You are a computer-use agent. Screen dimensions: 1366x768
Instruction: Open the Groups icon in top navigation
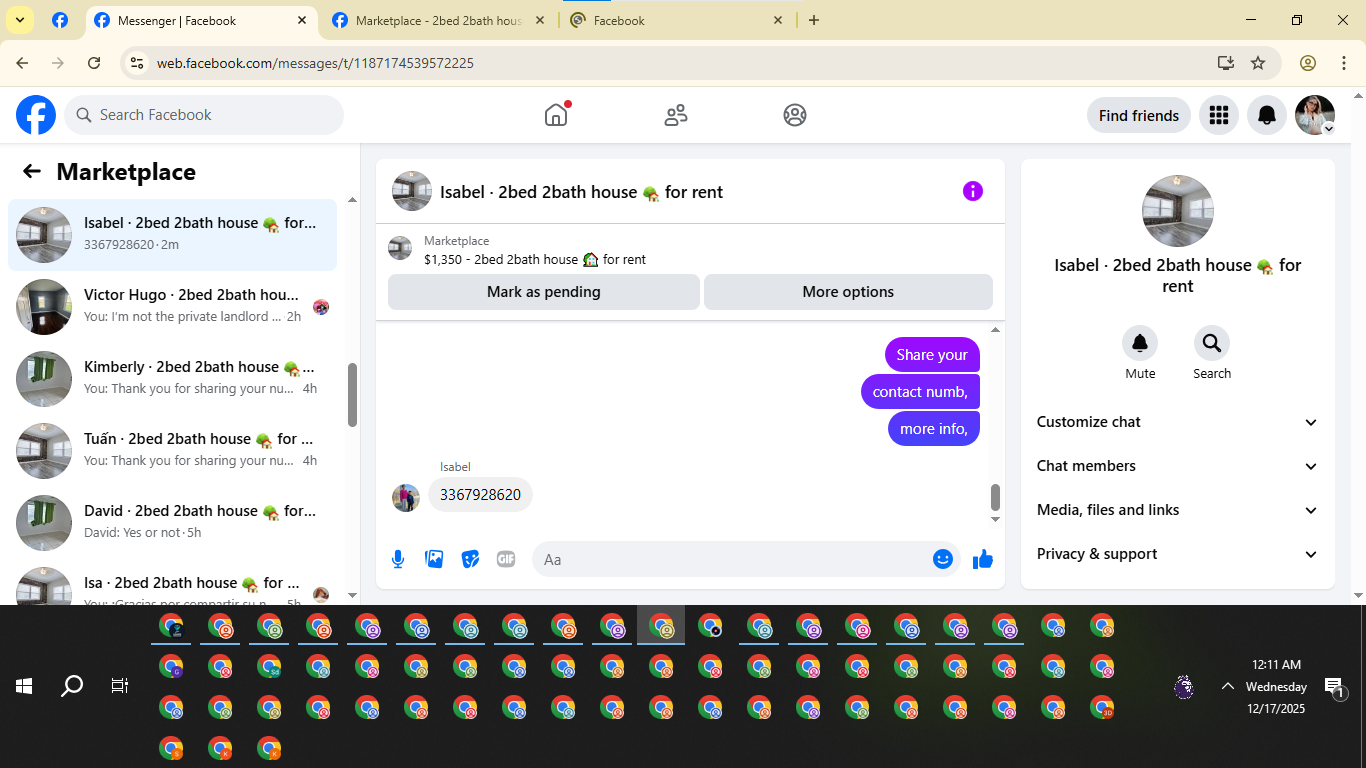point(795,115)
